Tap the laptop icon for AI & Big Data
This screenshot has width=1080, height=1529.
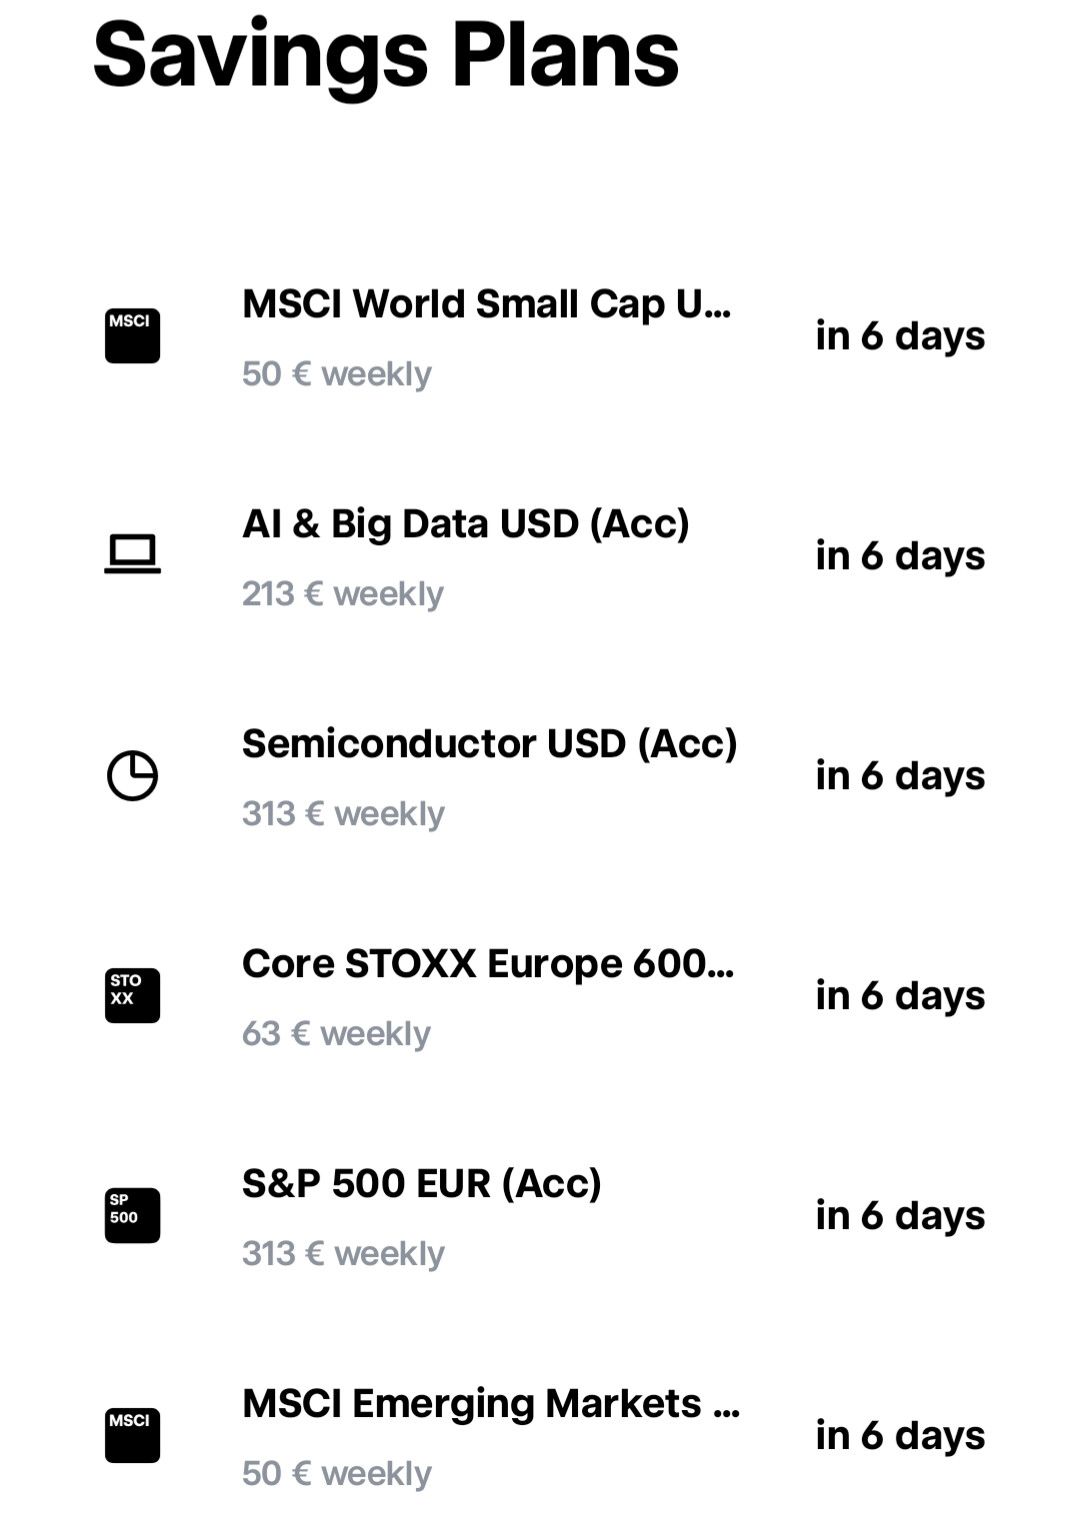132,555
